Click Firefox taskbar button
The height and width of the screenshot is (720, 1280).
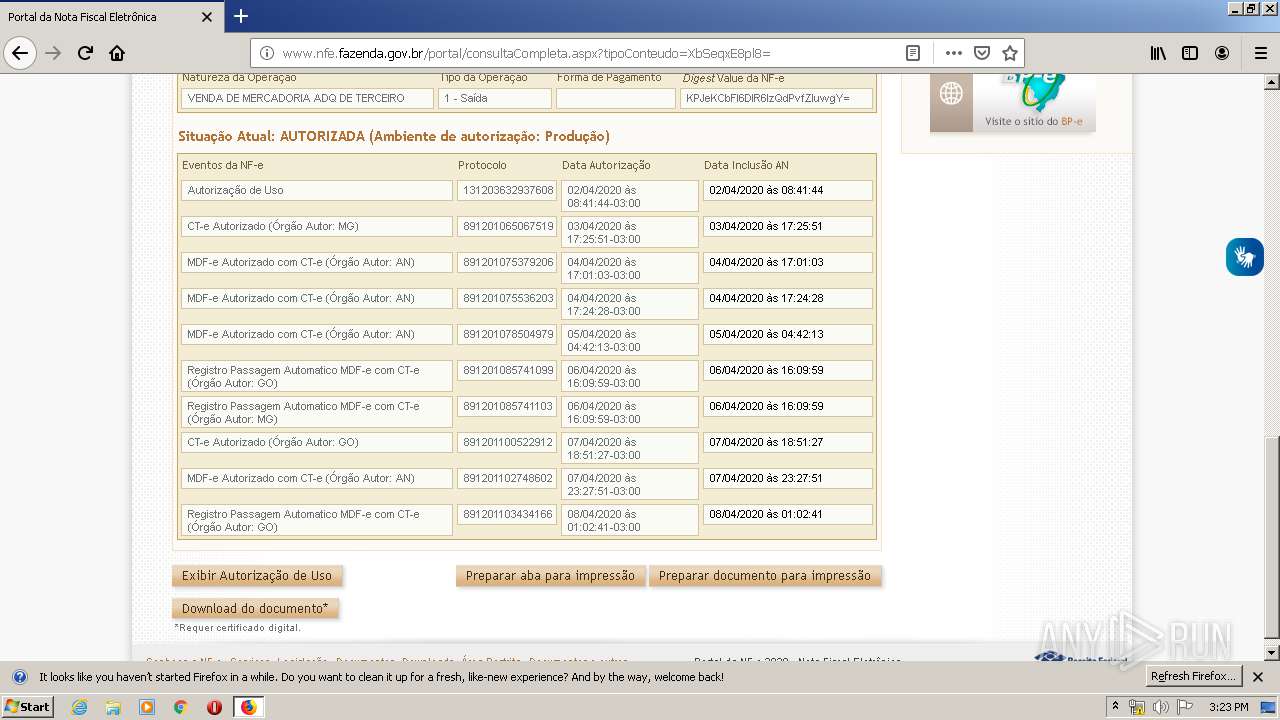point(248,707)
